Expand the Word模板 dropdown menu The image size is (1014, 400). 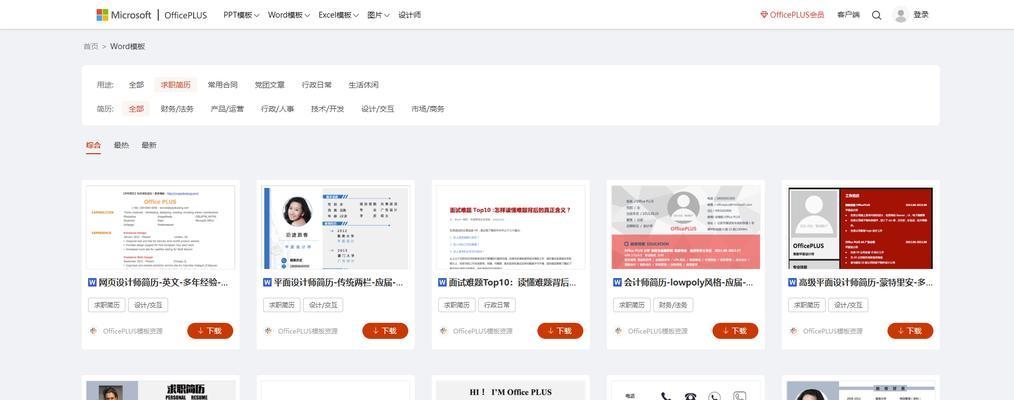289,15
